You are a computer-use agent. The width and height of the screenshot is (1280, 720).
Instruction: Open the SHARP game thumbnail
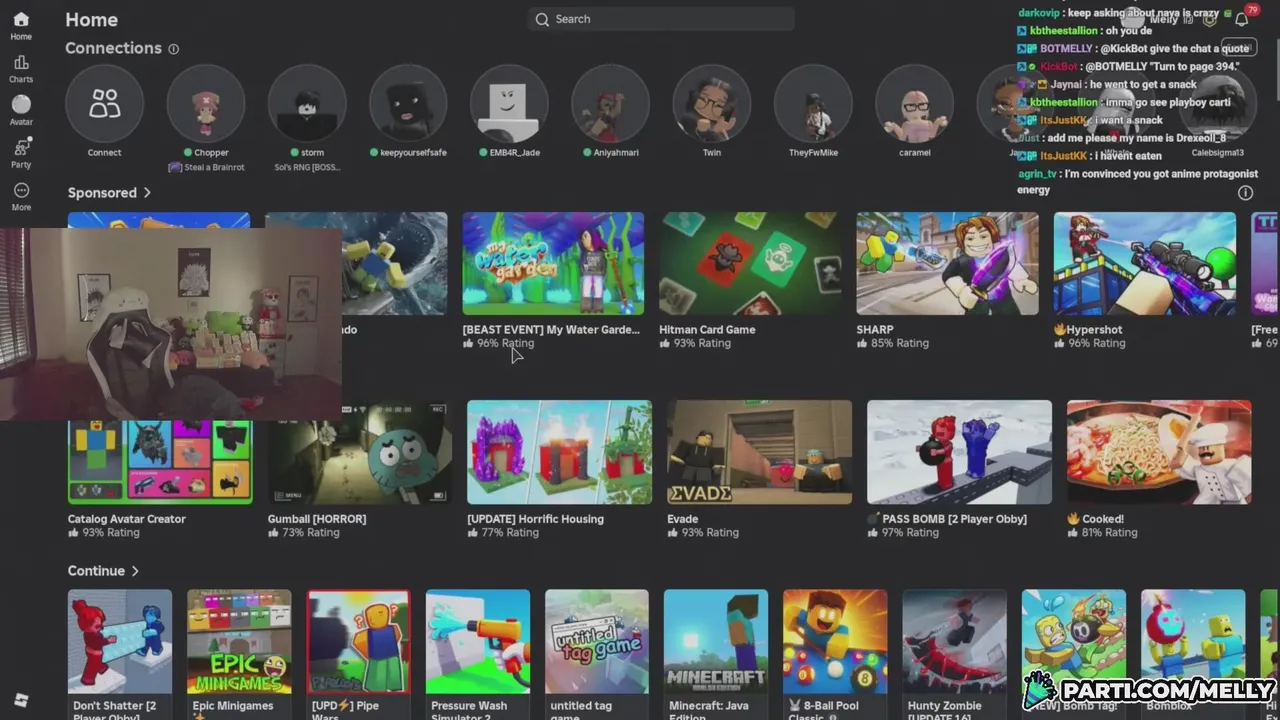[947, 263]
